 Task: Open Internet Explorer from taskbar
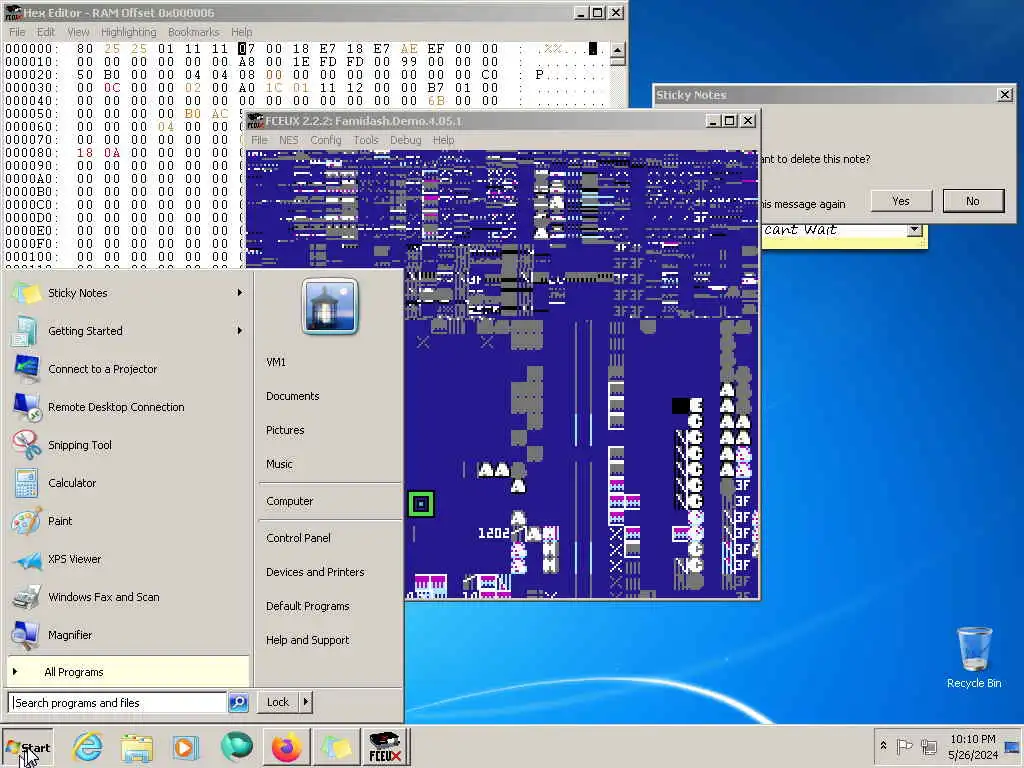[88, 746]
